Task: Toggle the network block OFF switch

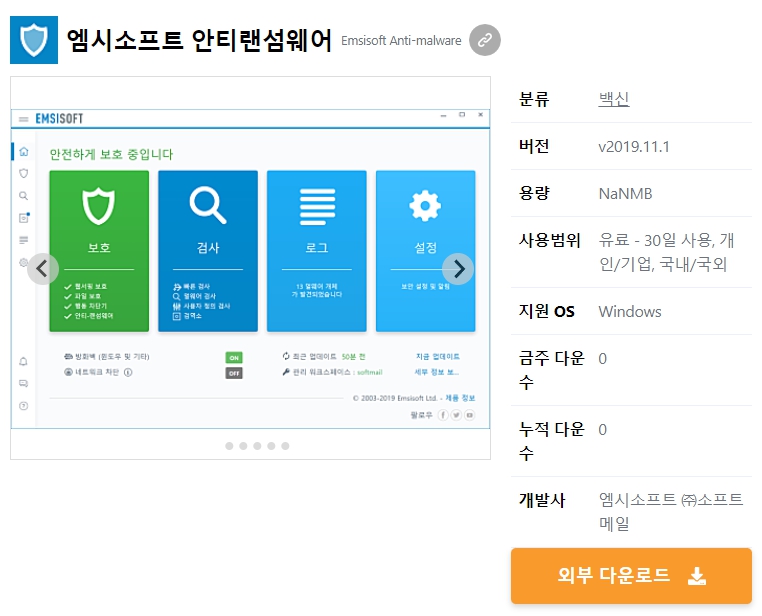Action: (x=234, y=373)
